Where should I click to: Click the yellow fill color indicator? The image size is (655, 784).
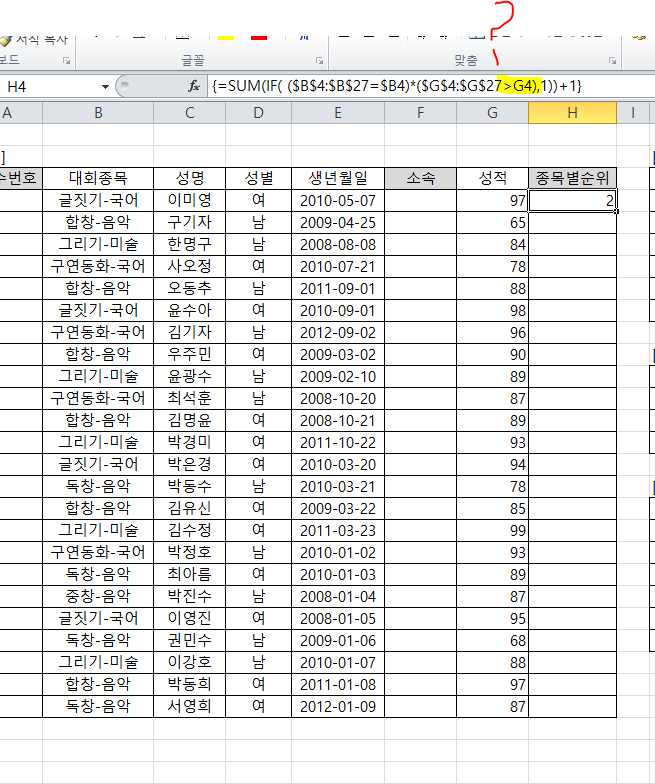tap(225, 37)
